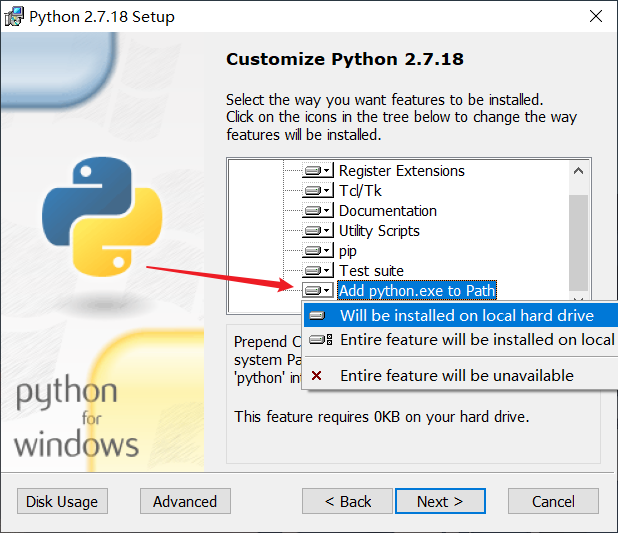Choose Entire feature will be unavailable
This screenshot has height=533, width=618.
click(x=456, y=376)
